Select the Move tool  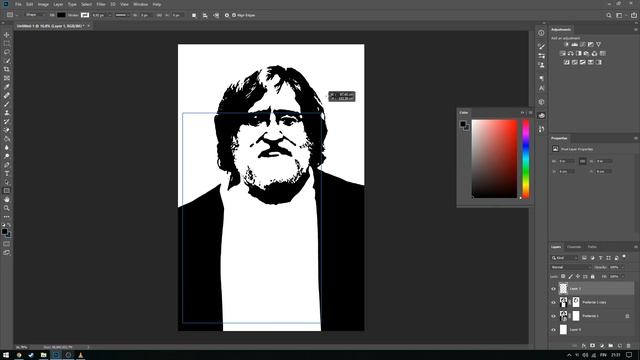7,35
